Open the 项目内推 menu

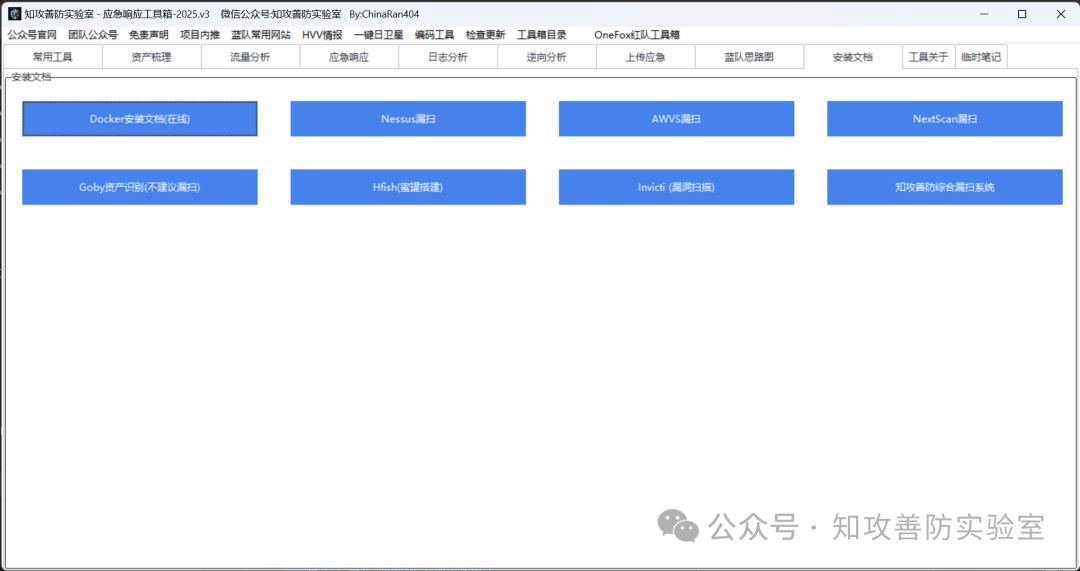pyautogui.click(x=200, y=35)
